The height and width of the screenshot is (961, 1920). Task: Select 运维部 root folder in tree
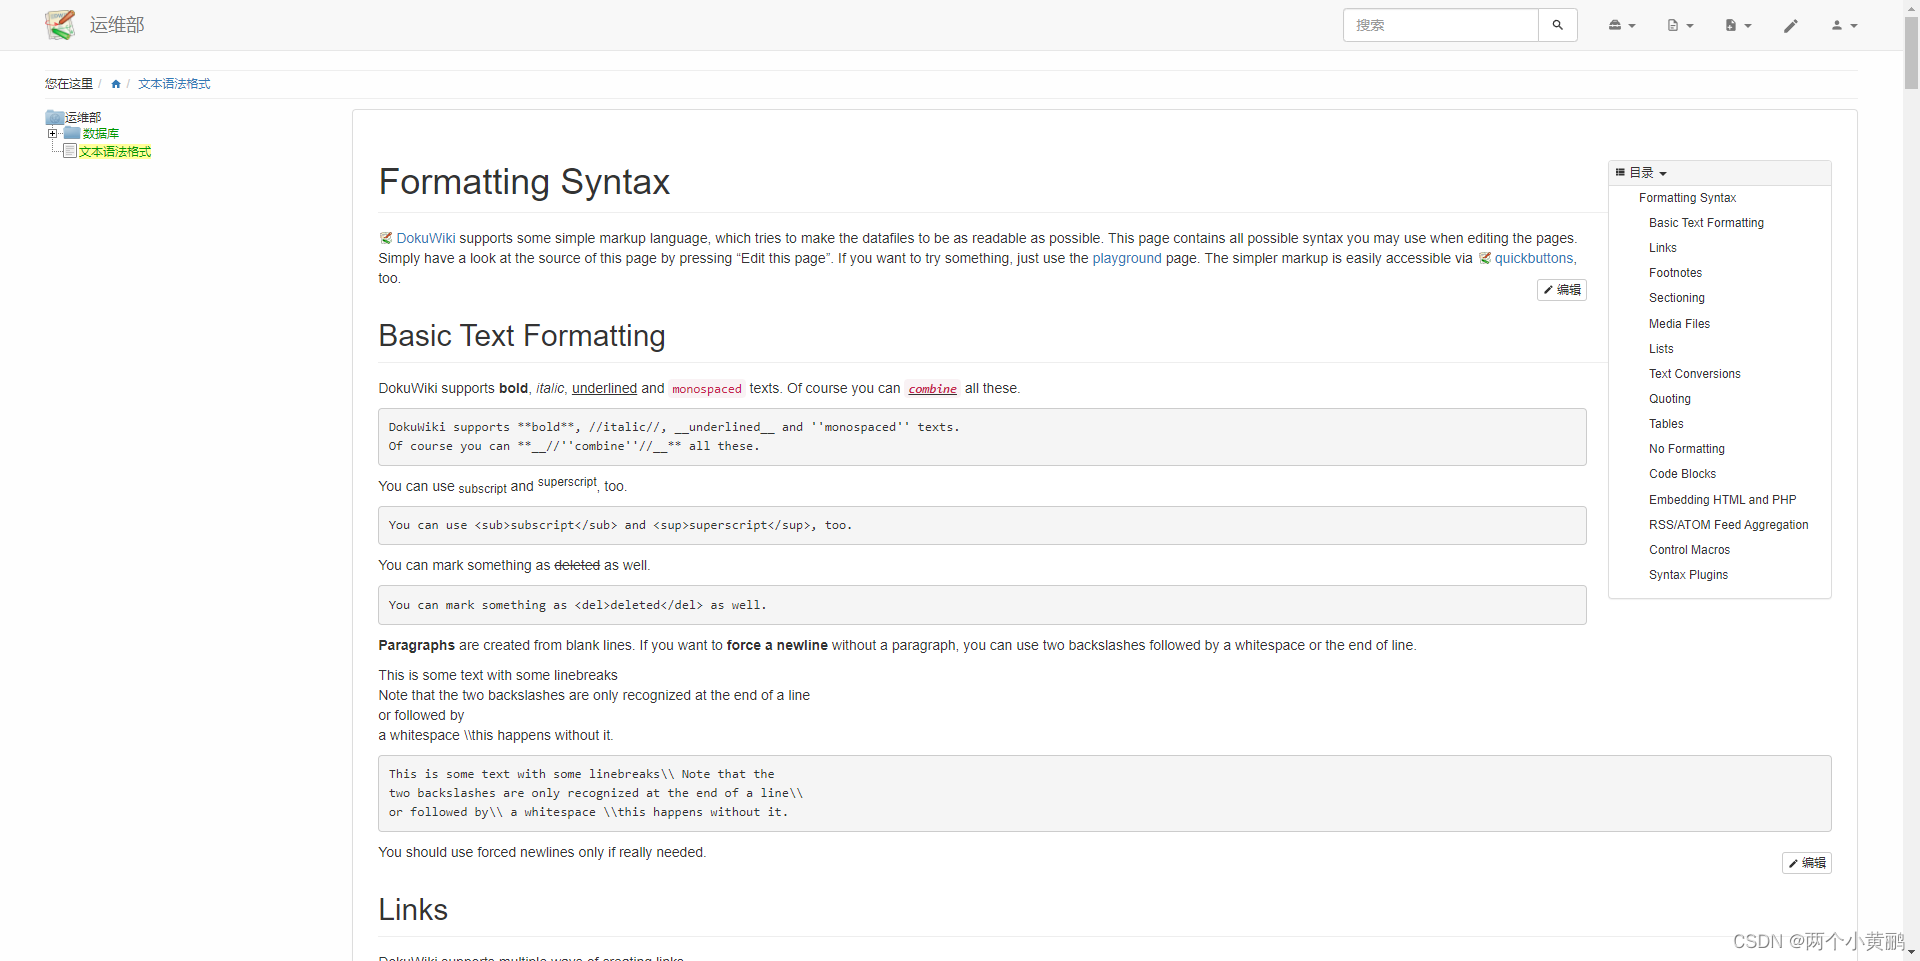(83, 117)
